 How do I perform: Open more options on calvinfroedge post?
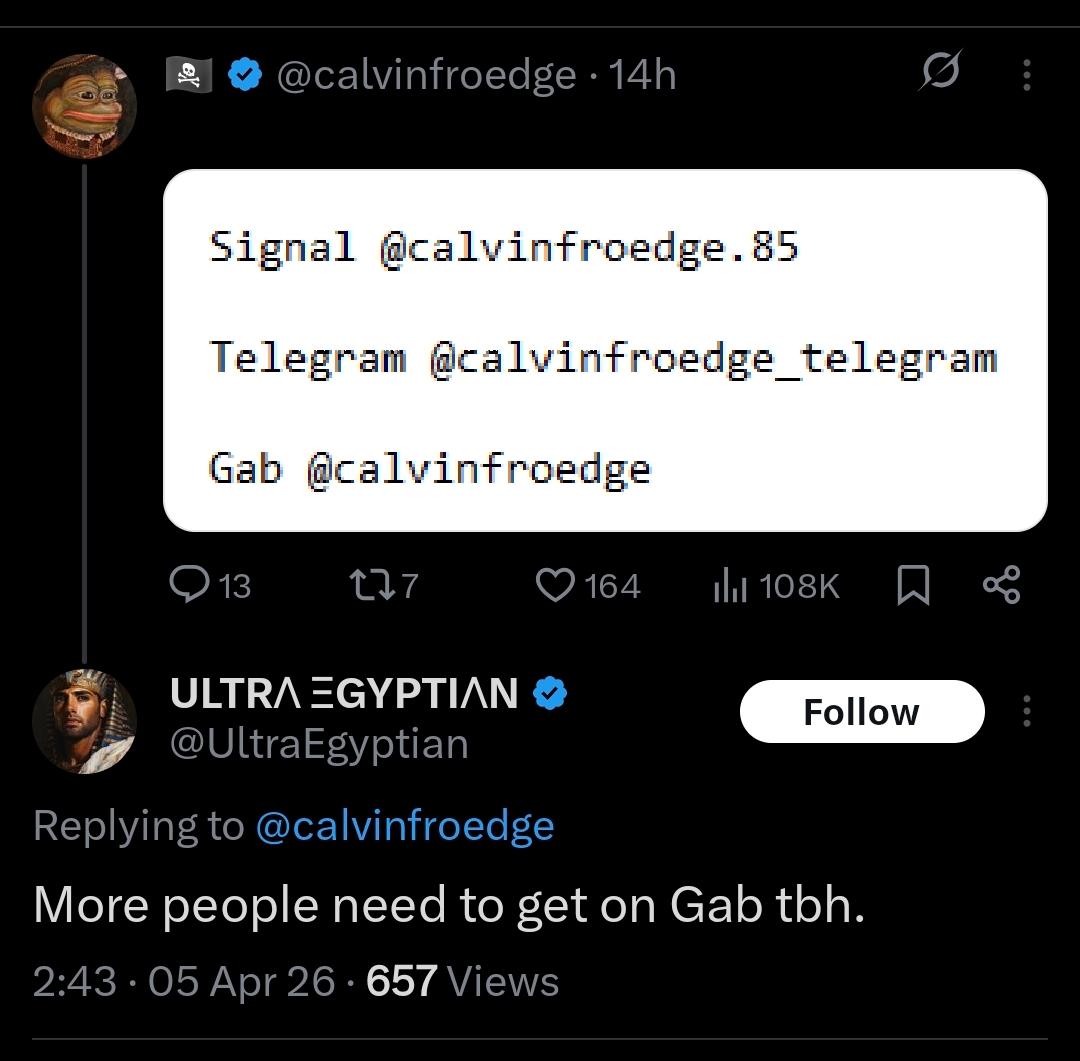coord(1026,75)
